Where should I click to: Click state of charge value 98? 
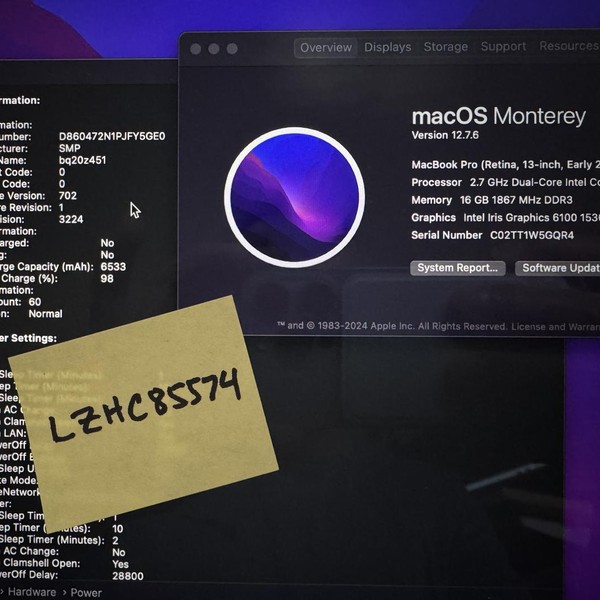coord(107,279)
